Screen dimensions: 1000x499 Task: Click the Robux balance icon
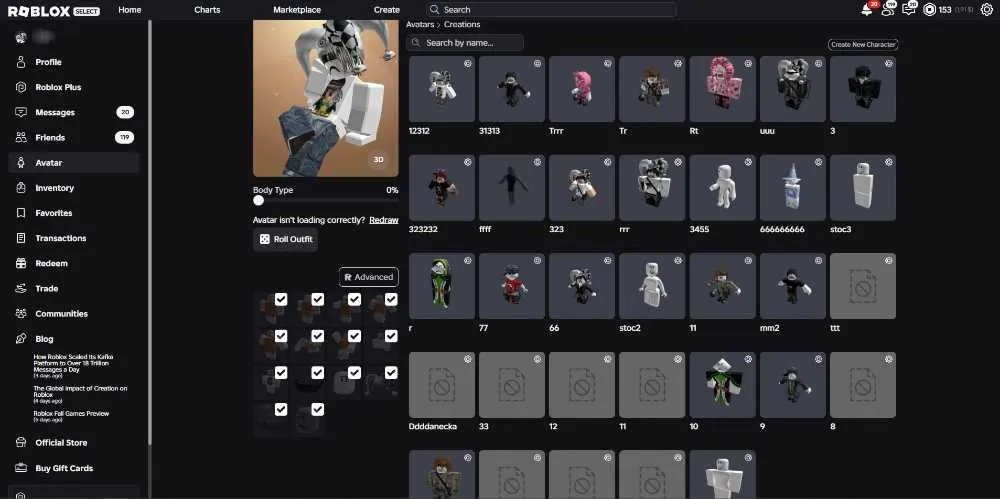pyautogui.click(x=930, y=10)
